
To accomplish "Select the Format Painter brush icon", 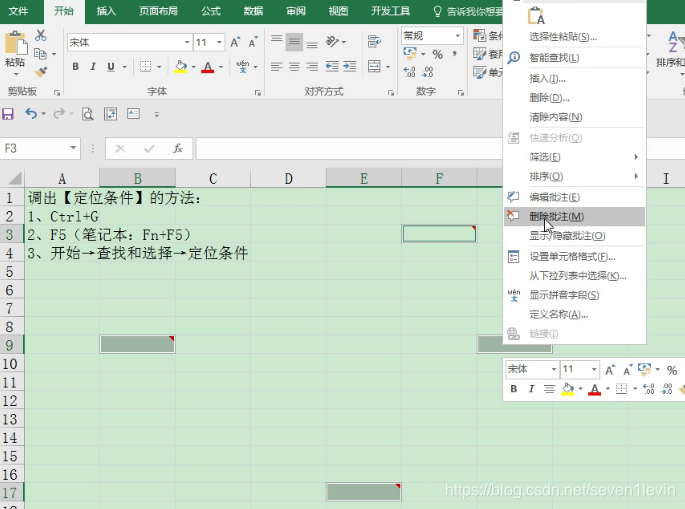I will coord(41,71).
